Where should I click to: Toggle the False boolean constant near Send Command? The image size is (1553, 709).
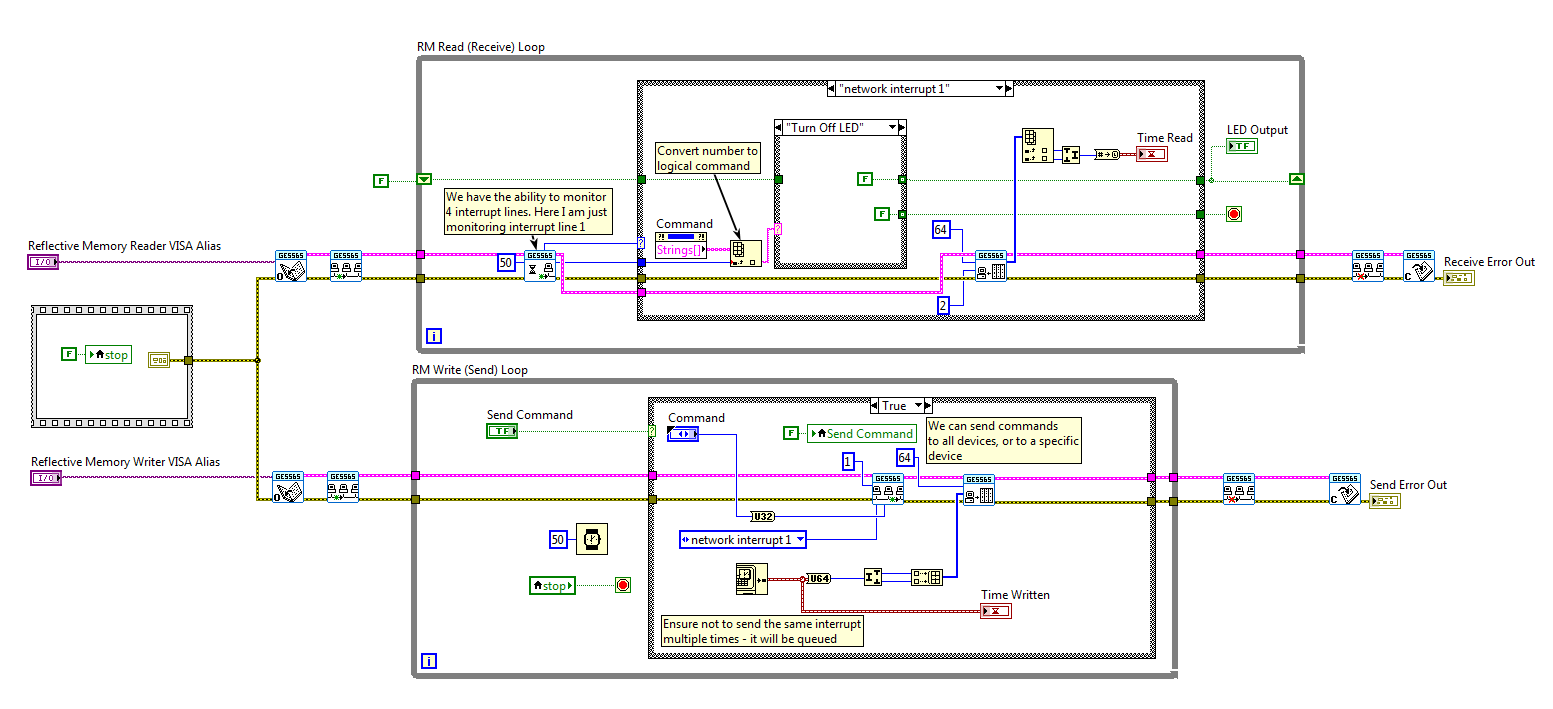[789, 433]
